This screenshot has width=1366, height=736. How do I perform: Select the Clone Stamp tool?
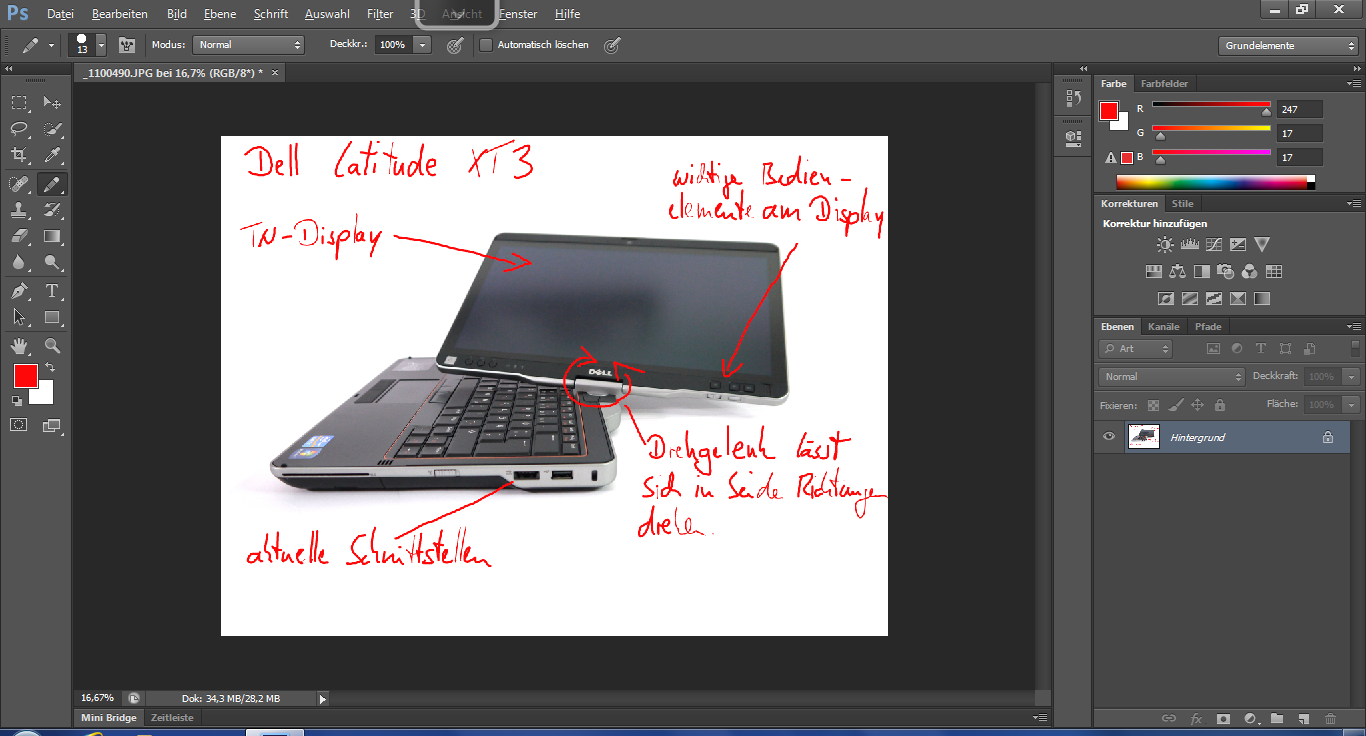(x=19, y=210)
